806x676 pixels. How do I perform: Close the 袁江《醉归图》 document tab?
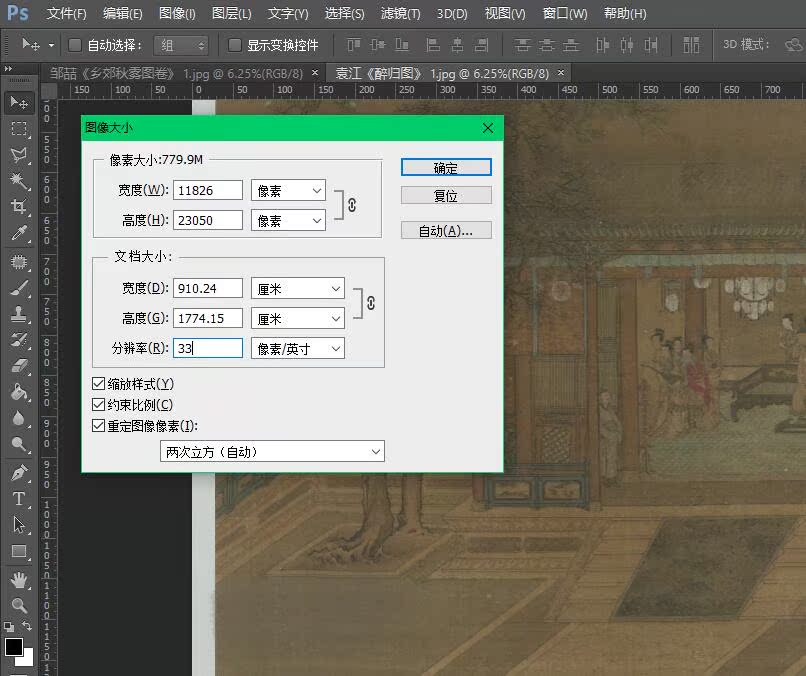561,73
